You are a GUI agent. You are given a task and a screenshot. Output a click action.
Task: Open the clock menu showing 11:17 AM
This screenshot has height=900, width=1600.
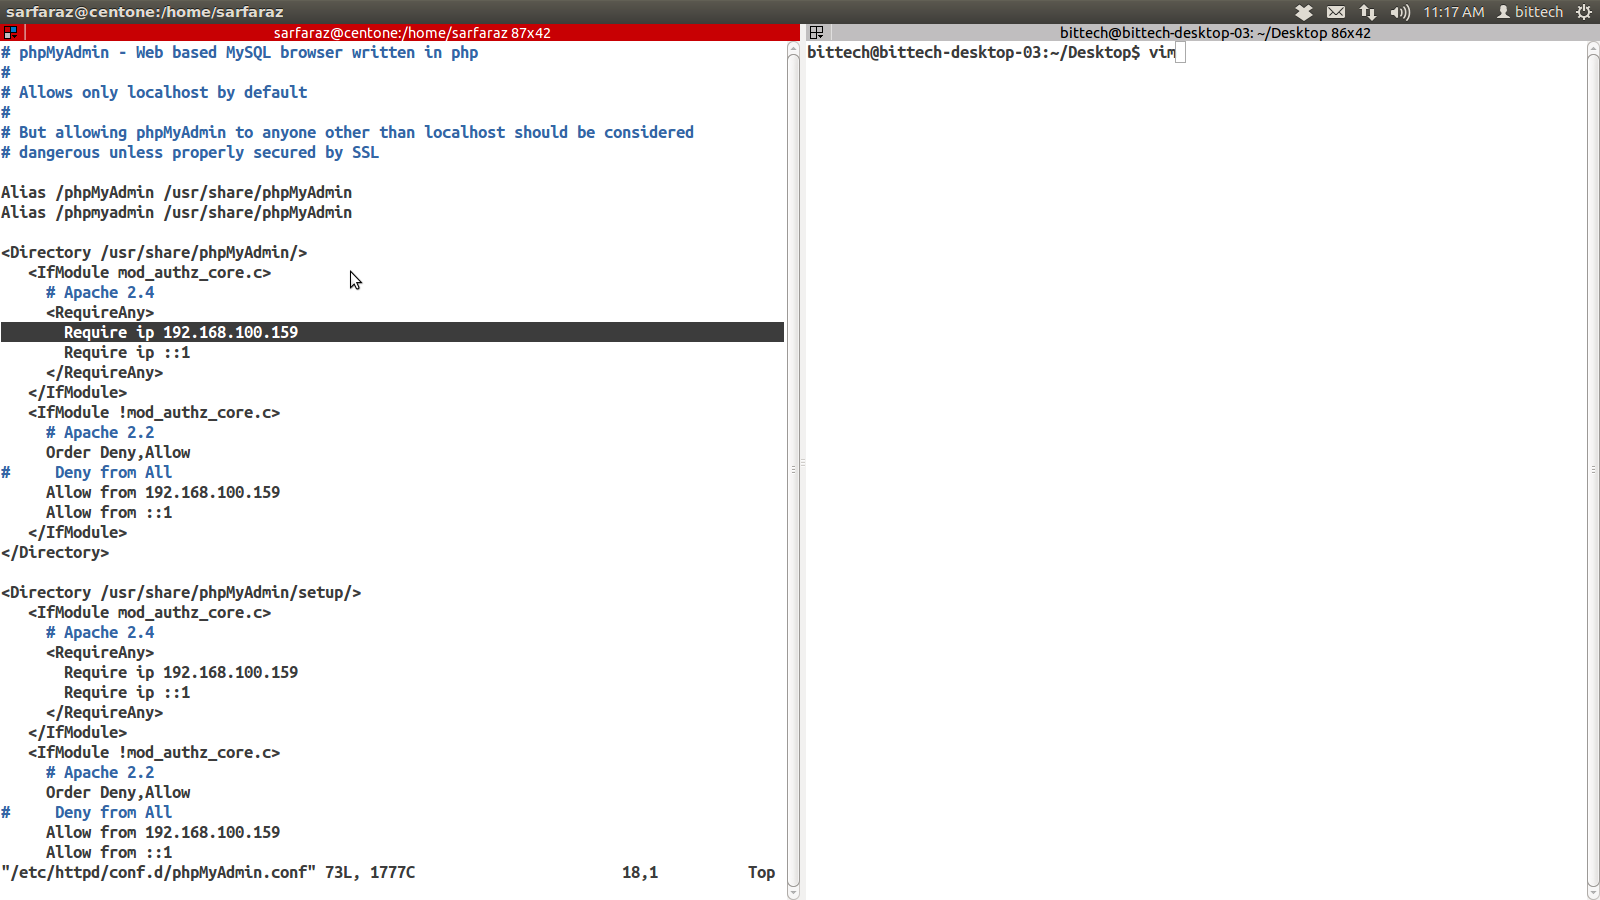1454,12
